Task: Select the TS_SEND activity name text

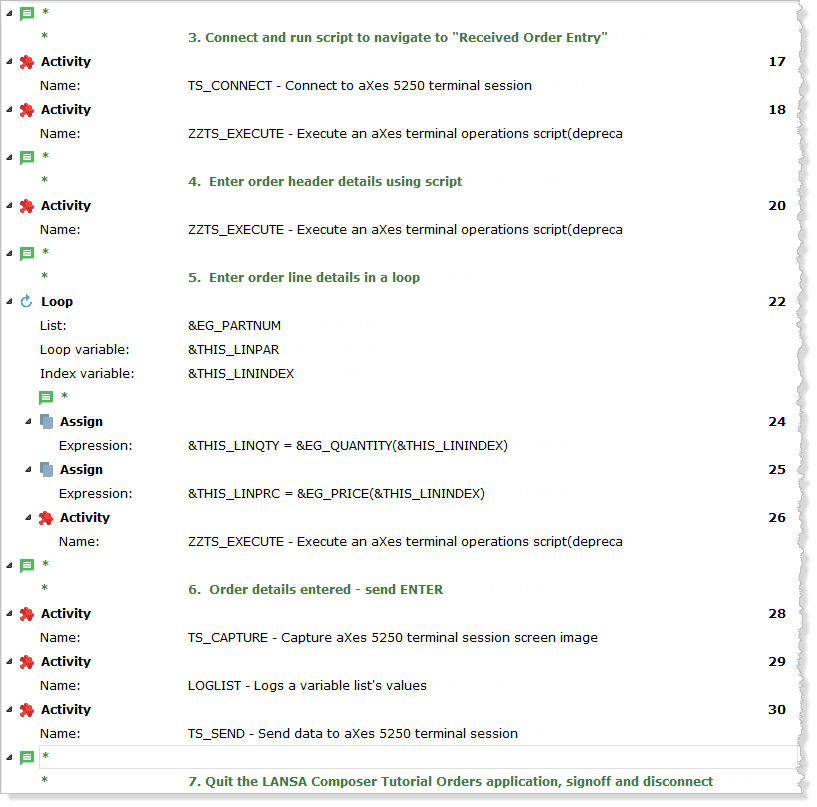Action: click(x=353, y=734)
